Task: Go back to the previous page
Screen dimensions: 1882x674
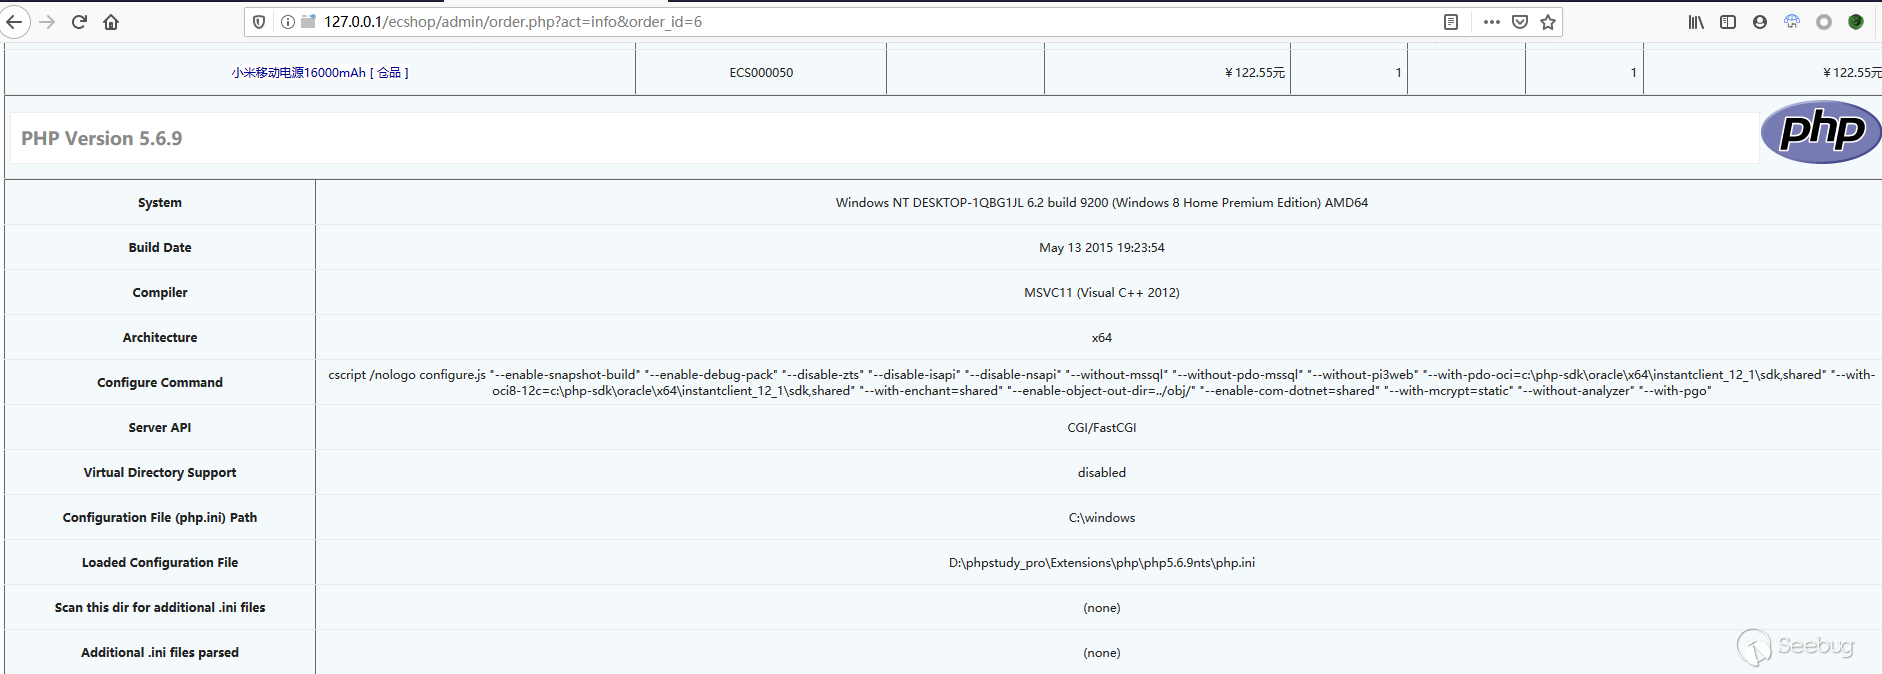Action: coord(14,22)
